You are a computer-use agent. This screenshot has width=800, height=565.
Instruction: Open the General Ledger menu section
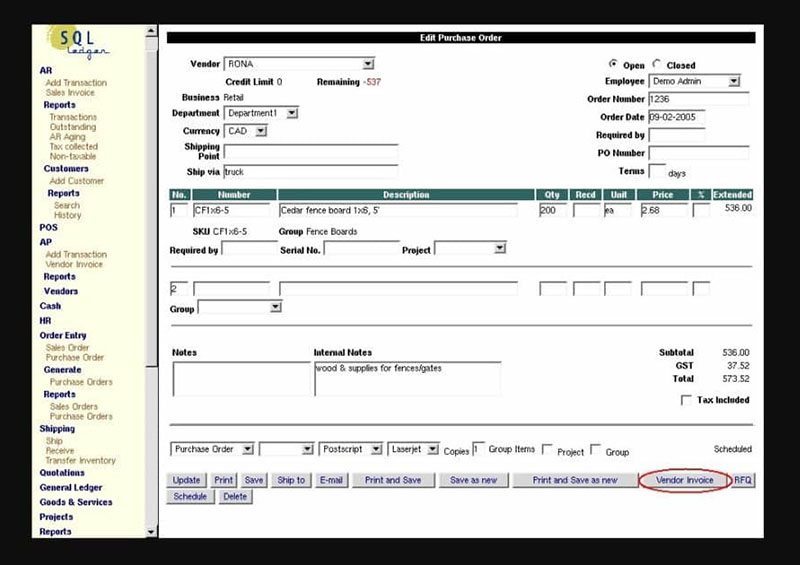[71, 487]
